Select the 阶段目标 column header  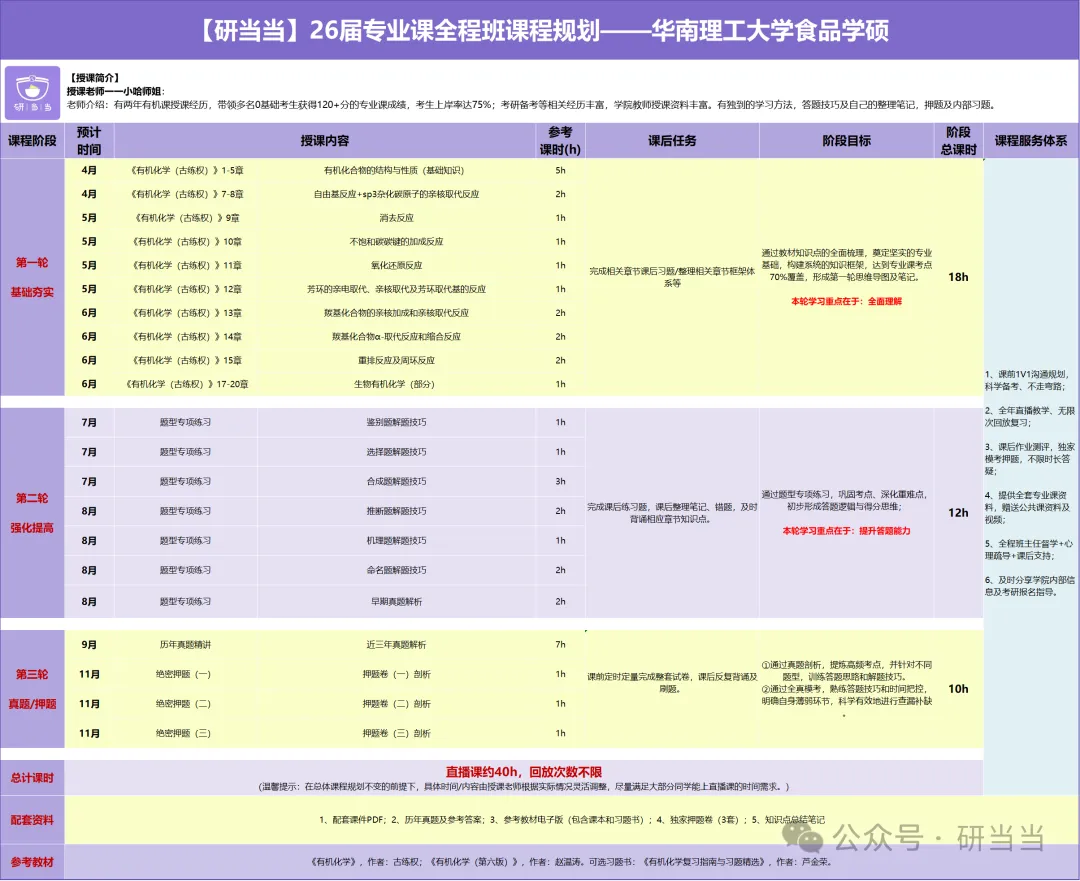click(x=847, y=141)
